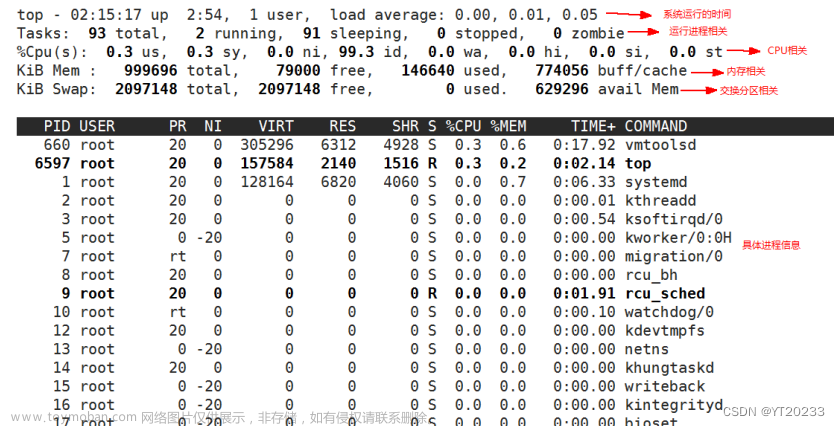Screen dimensions: 840x426
Task: Click the total memory value 999696
Action: click(151, 70)
